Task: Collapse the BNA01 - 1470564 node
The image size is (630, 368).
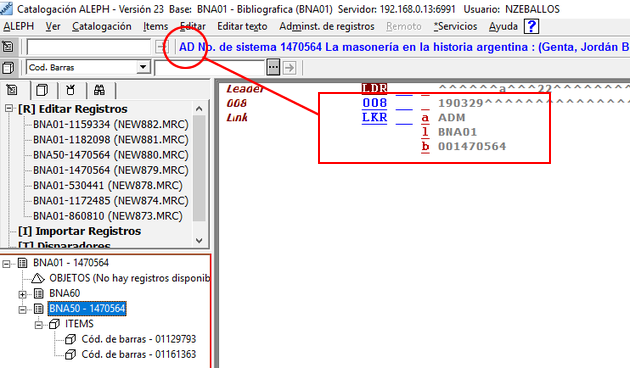Action: (6, 264)
